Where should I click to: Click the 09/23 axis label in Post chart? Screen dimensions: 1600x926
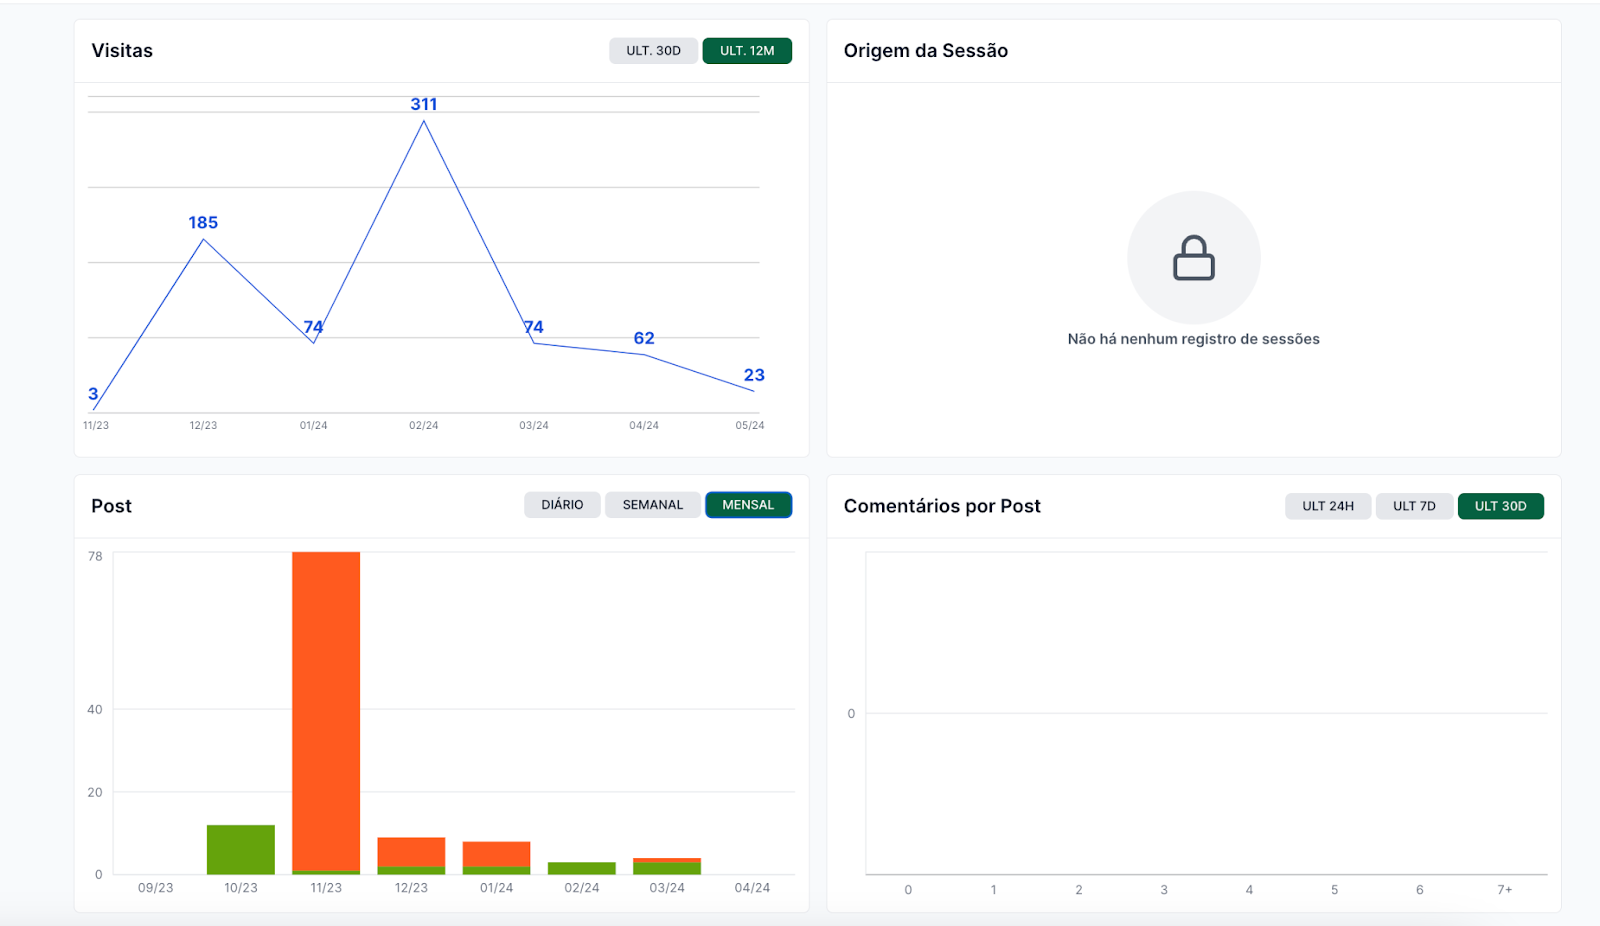(x=155, y=888)
